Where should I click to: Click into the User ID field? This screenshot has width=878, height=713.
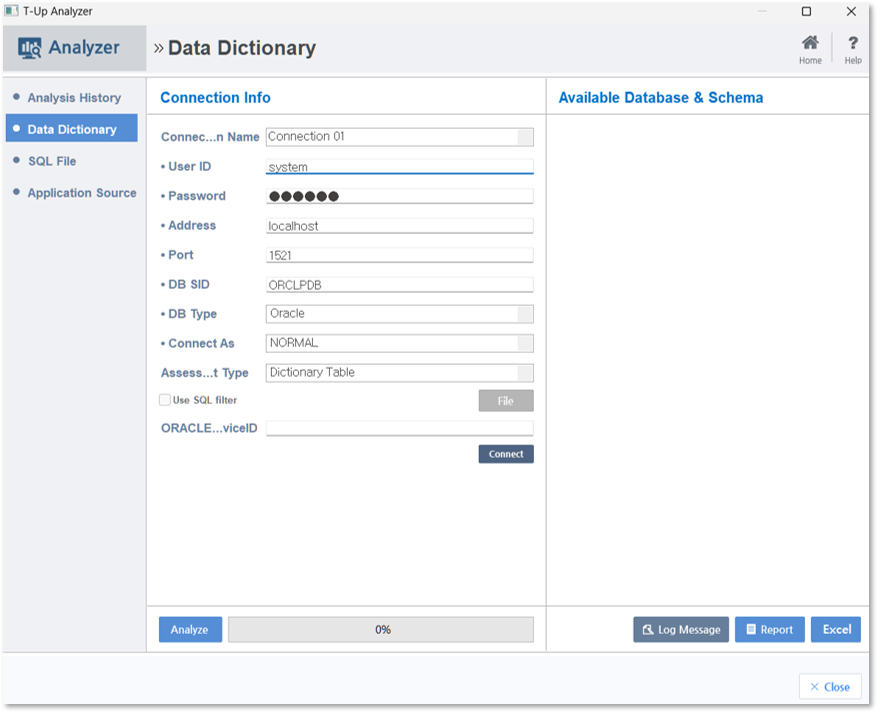399,167
